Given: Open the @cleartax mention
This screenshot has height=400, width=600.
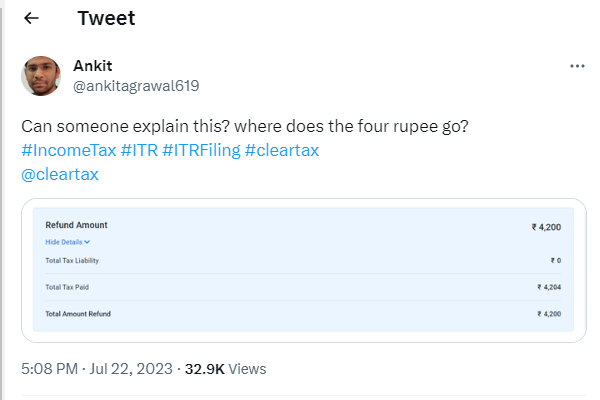Looking at the screenshot, I should [x=60, y=174].
